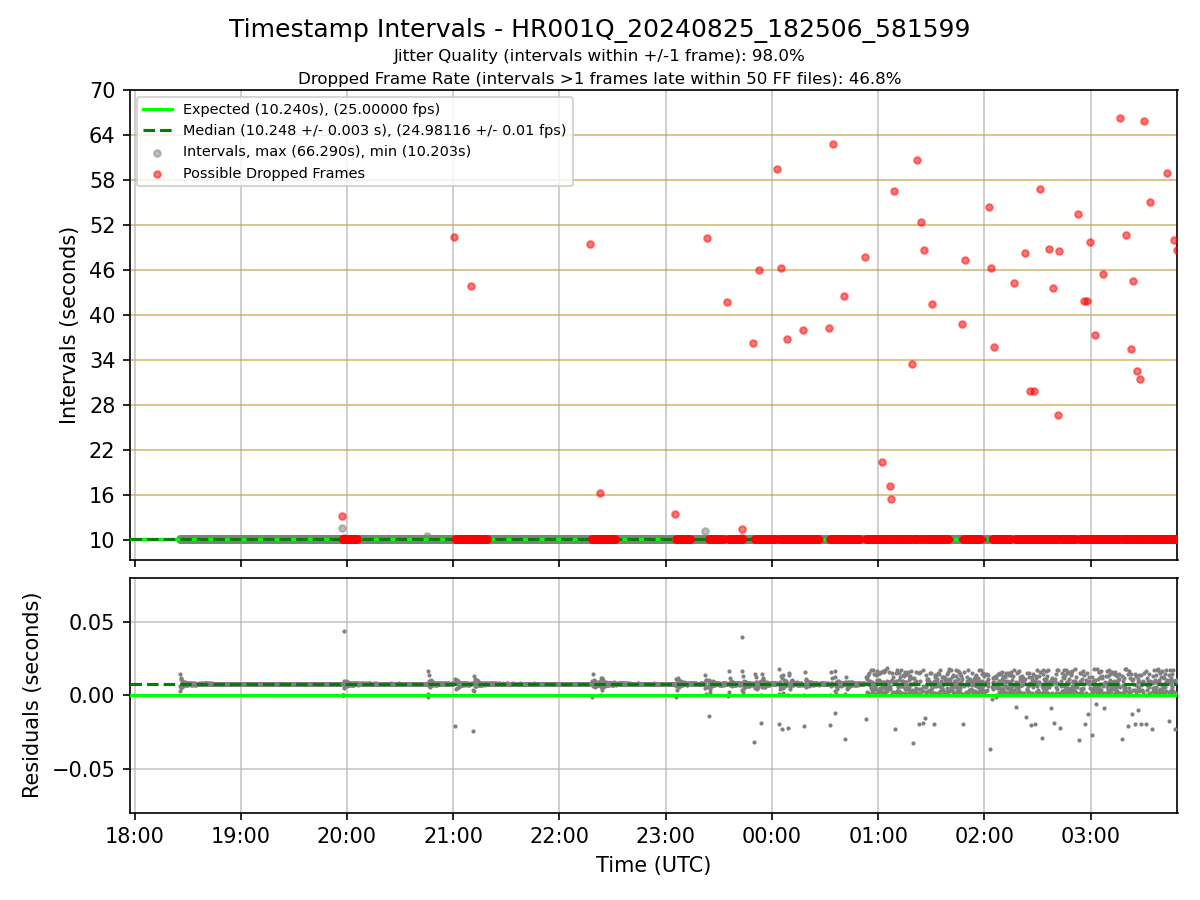Click y-axis tick label '52'
This screenshot has width=1200, height=900.
104,225
